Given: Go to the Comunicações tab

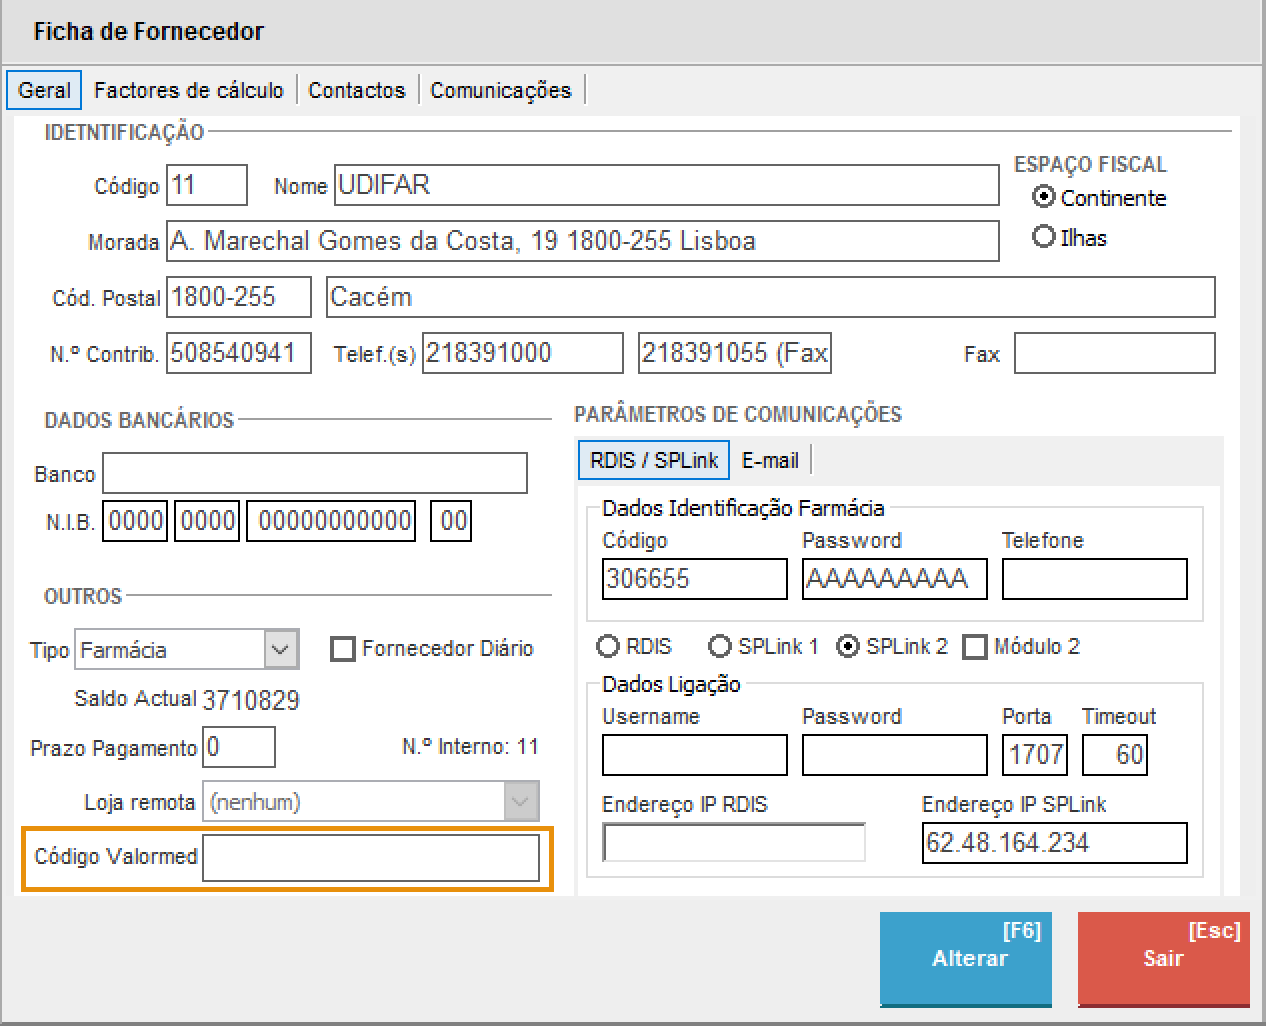Looking at the screenshot, I should tap(500, 90).
